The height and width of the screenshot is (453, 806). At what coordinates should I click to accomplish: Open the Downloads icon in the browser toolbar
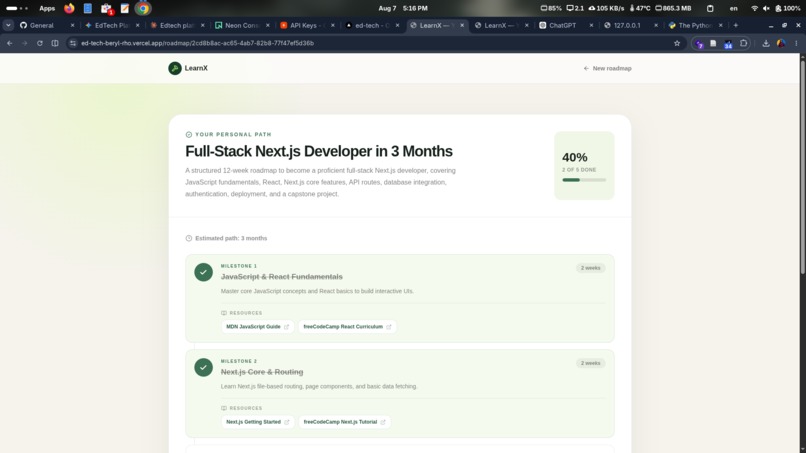point(766,43)
